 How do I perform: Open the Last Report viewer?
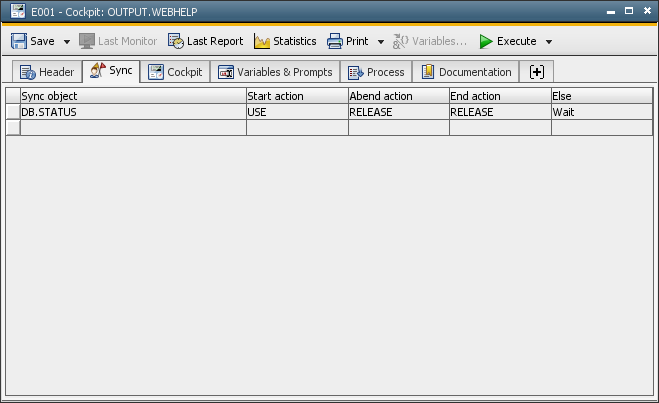tap(205, 42)
